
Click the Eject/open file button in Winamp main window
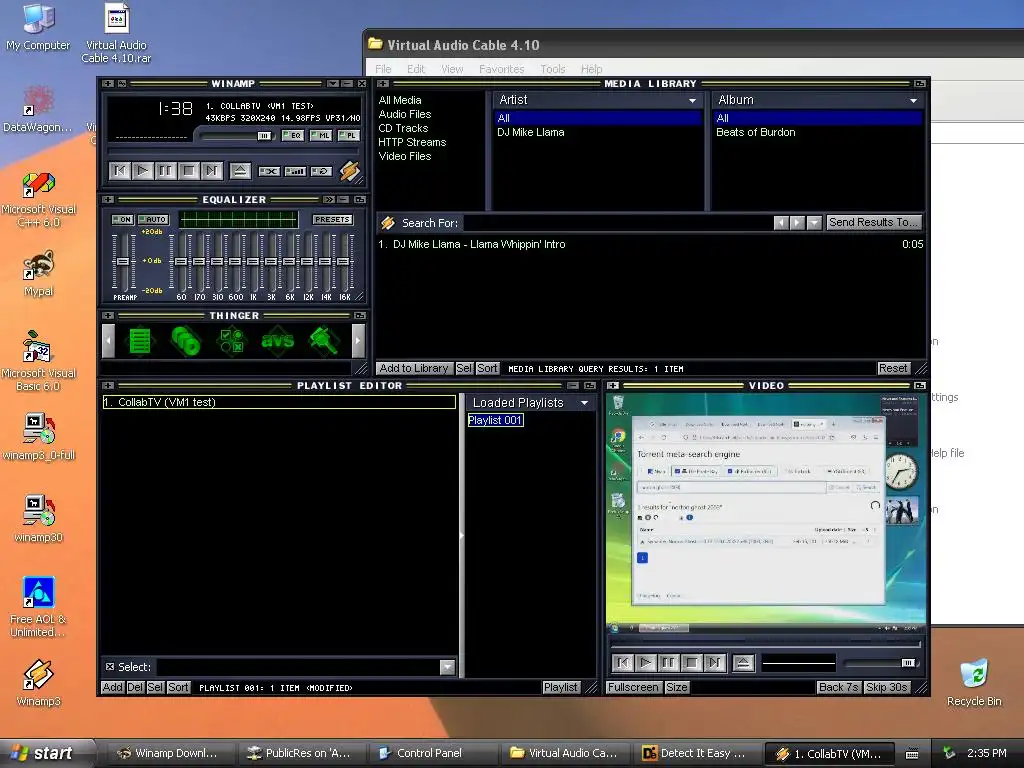240,171
